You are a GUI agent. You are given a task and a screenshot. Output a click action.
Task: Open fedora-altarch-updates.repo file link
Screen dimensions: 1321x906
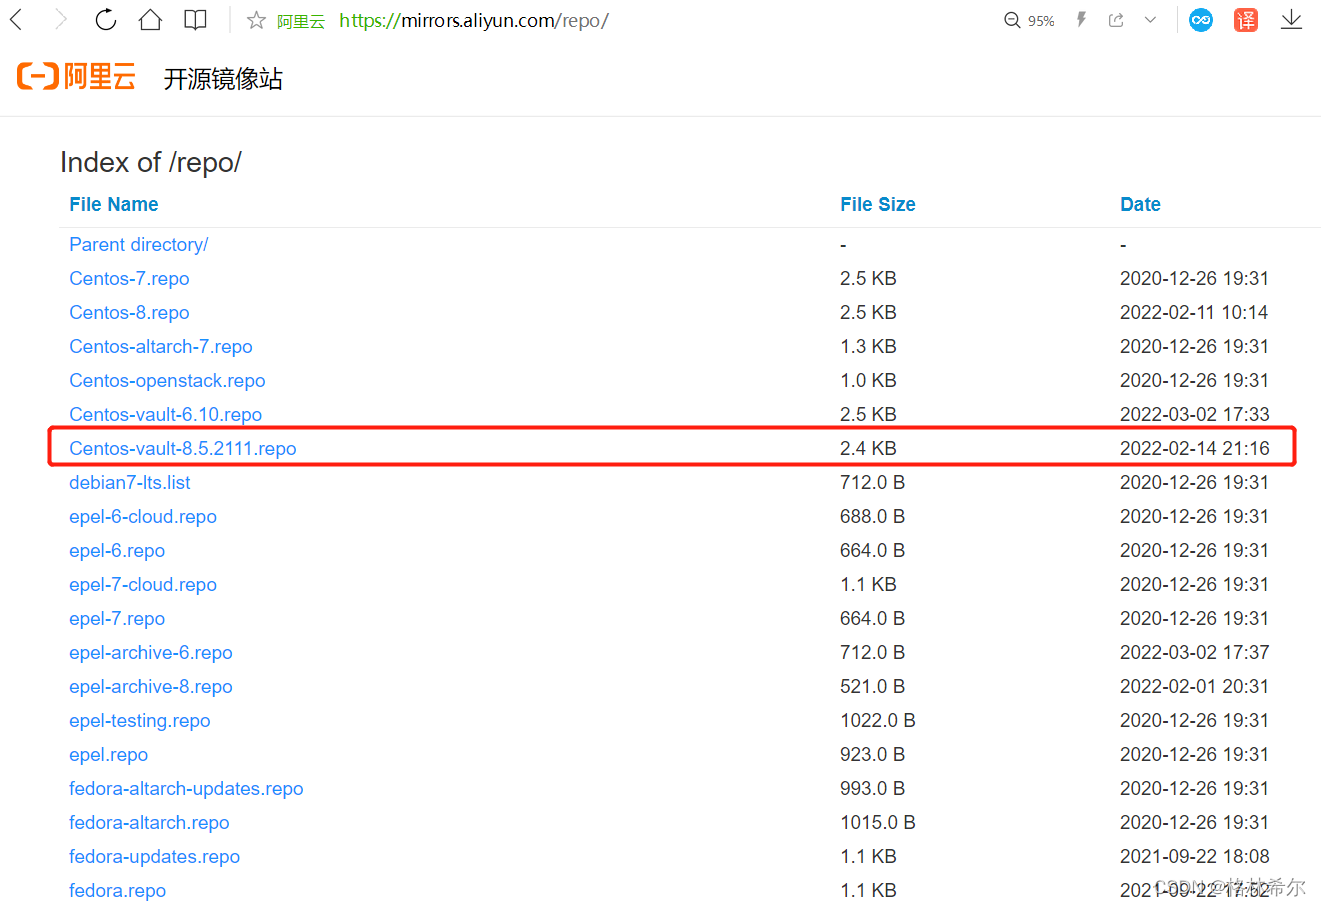[186, 788]
